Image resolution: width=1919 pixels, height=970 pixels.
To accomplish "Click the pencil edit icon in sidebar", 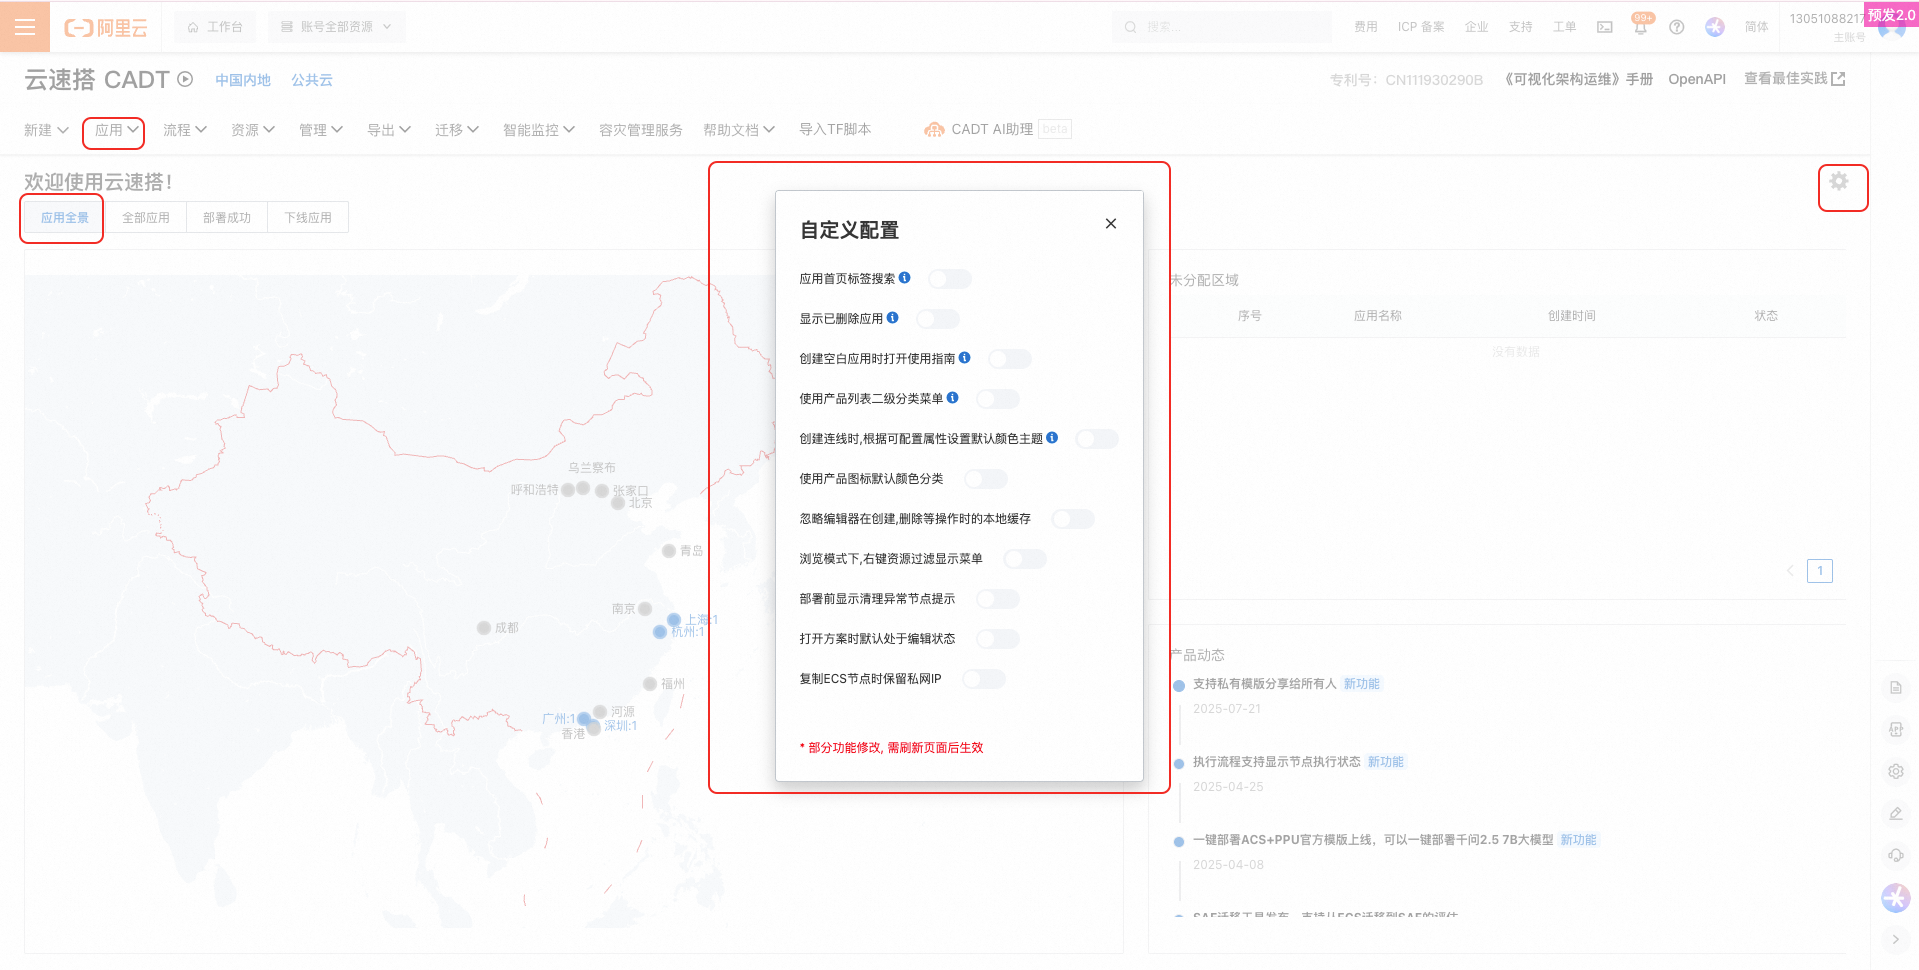I will click(1896, 814).
